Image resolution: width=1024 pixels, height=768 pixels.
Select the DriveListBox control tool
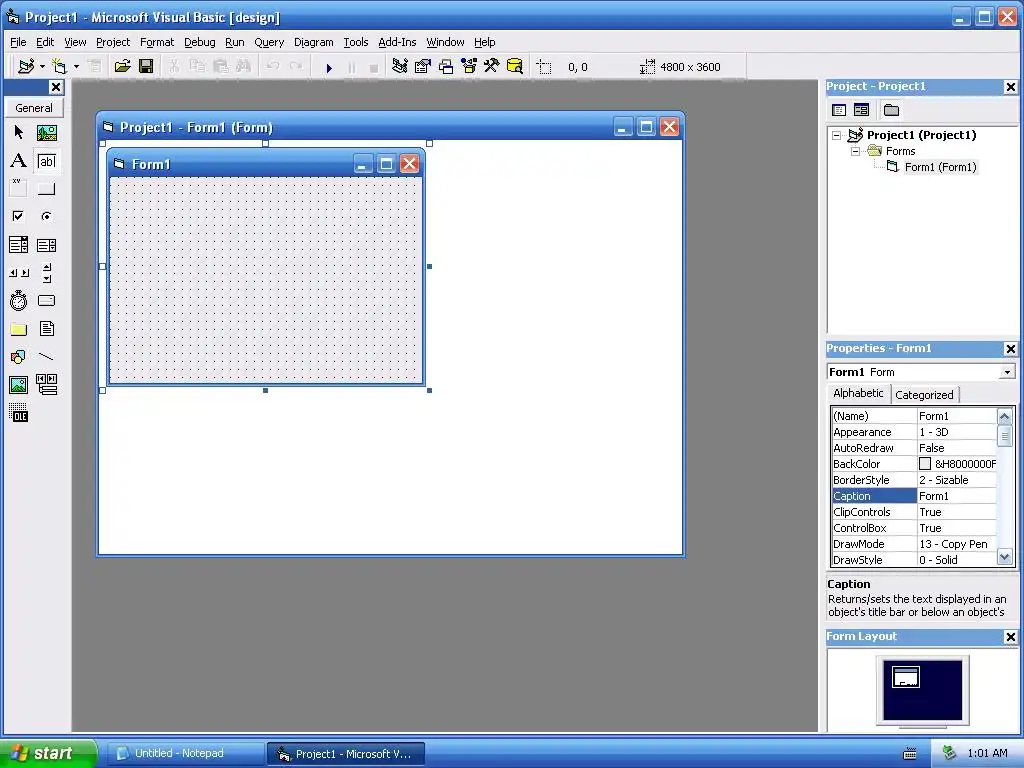(x=46, y=301)
